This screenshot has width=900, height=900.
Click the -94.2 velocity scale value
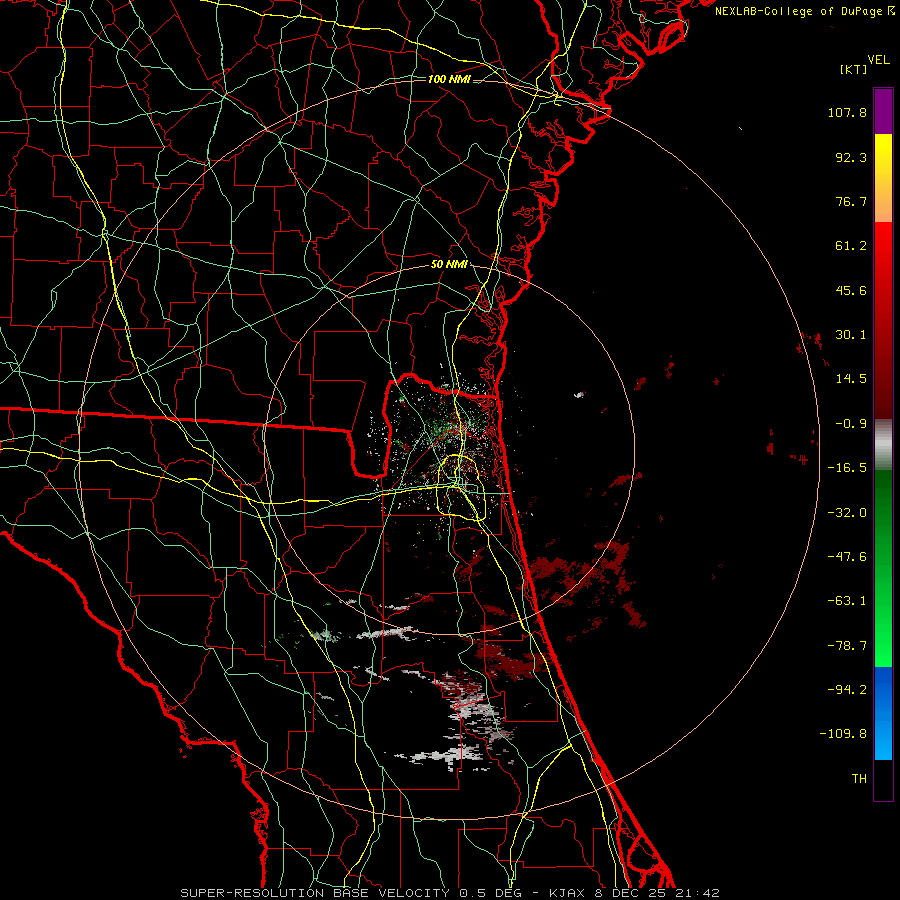click(x=847, y=689)
